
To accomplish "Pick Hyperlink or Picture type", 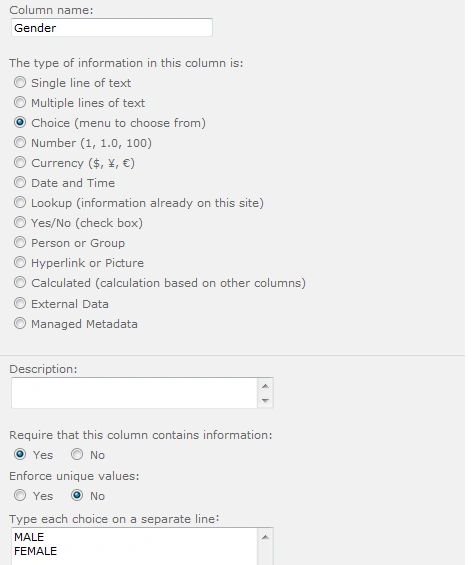I will (20, 262).
